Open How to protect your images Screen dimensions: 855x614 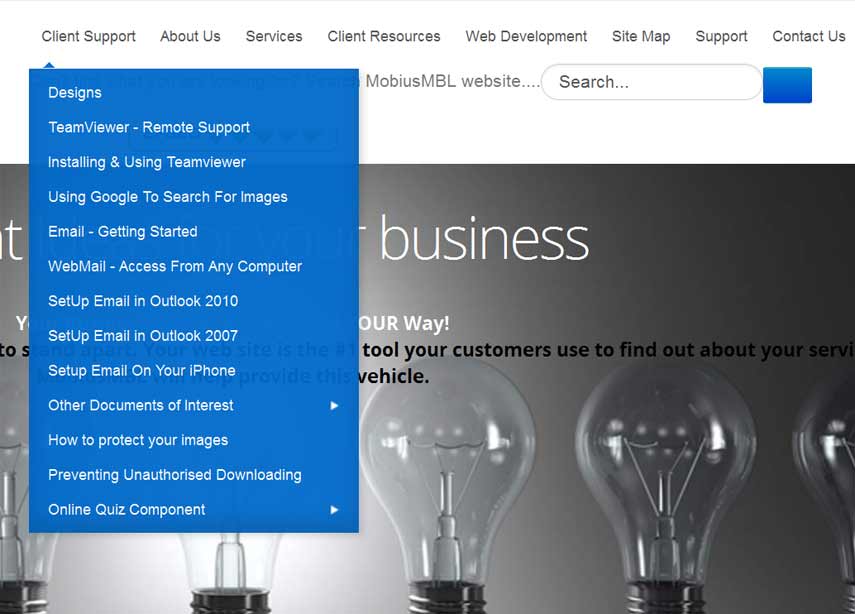138,441
